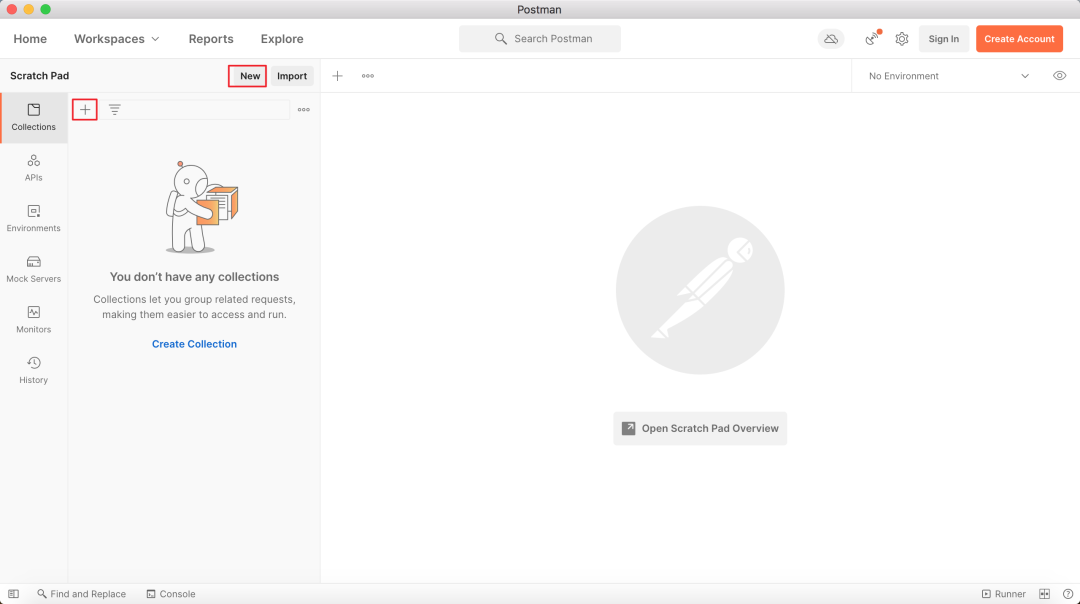Click the Sign In button
The width and height of the screenshot is (1080, 604).
(x=944, y=39)
